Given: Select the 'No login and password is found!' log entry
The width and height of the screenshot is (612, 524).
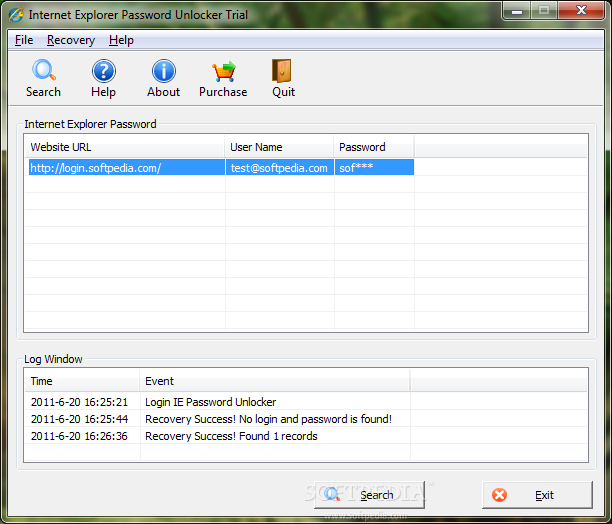Looking at the screenshot, I should [269, 419].
